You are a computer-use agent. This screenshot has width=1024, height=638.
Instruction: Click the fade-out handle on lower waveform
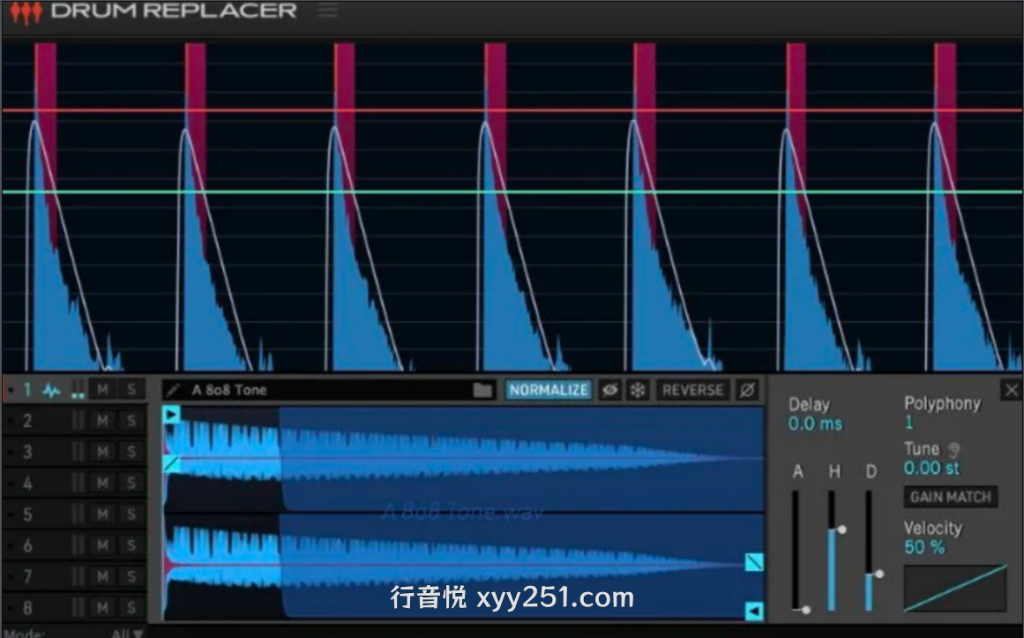[754, 562]
